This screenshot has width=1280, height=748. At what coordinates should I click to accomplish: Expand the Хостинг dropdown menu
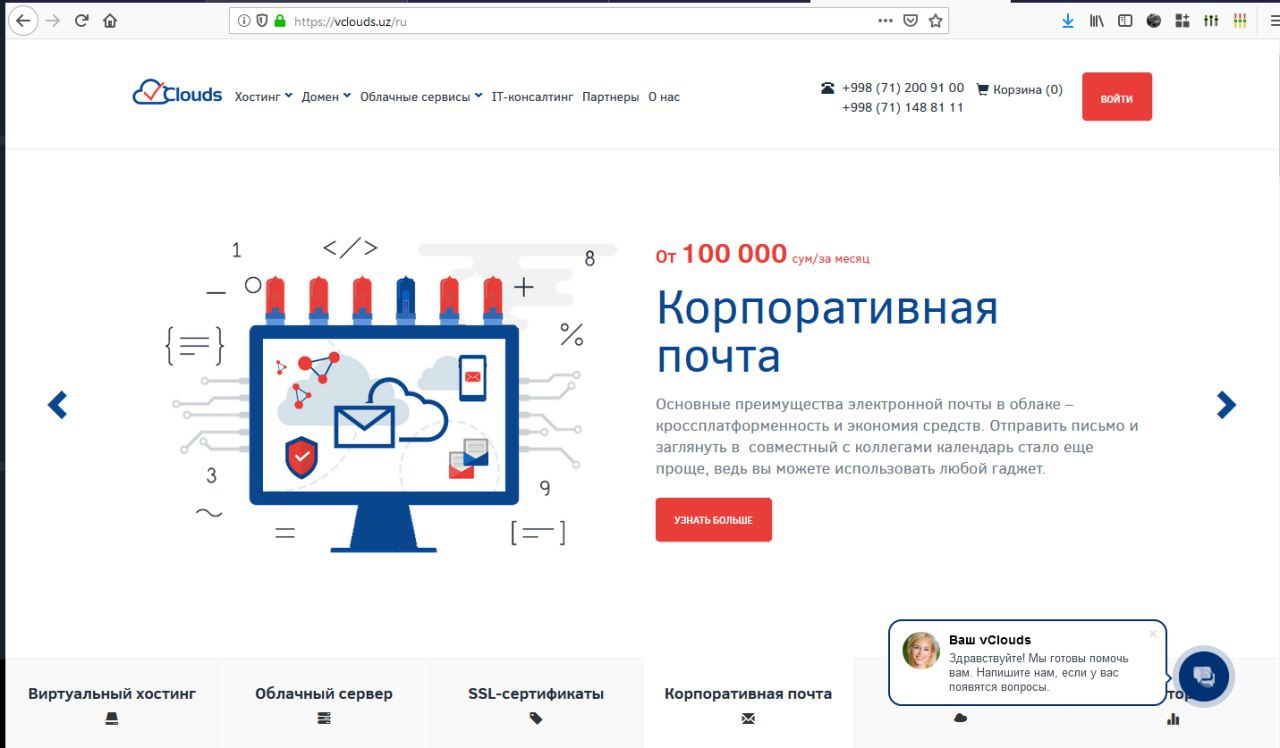point(263,97)
